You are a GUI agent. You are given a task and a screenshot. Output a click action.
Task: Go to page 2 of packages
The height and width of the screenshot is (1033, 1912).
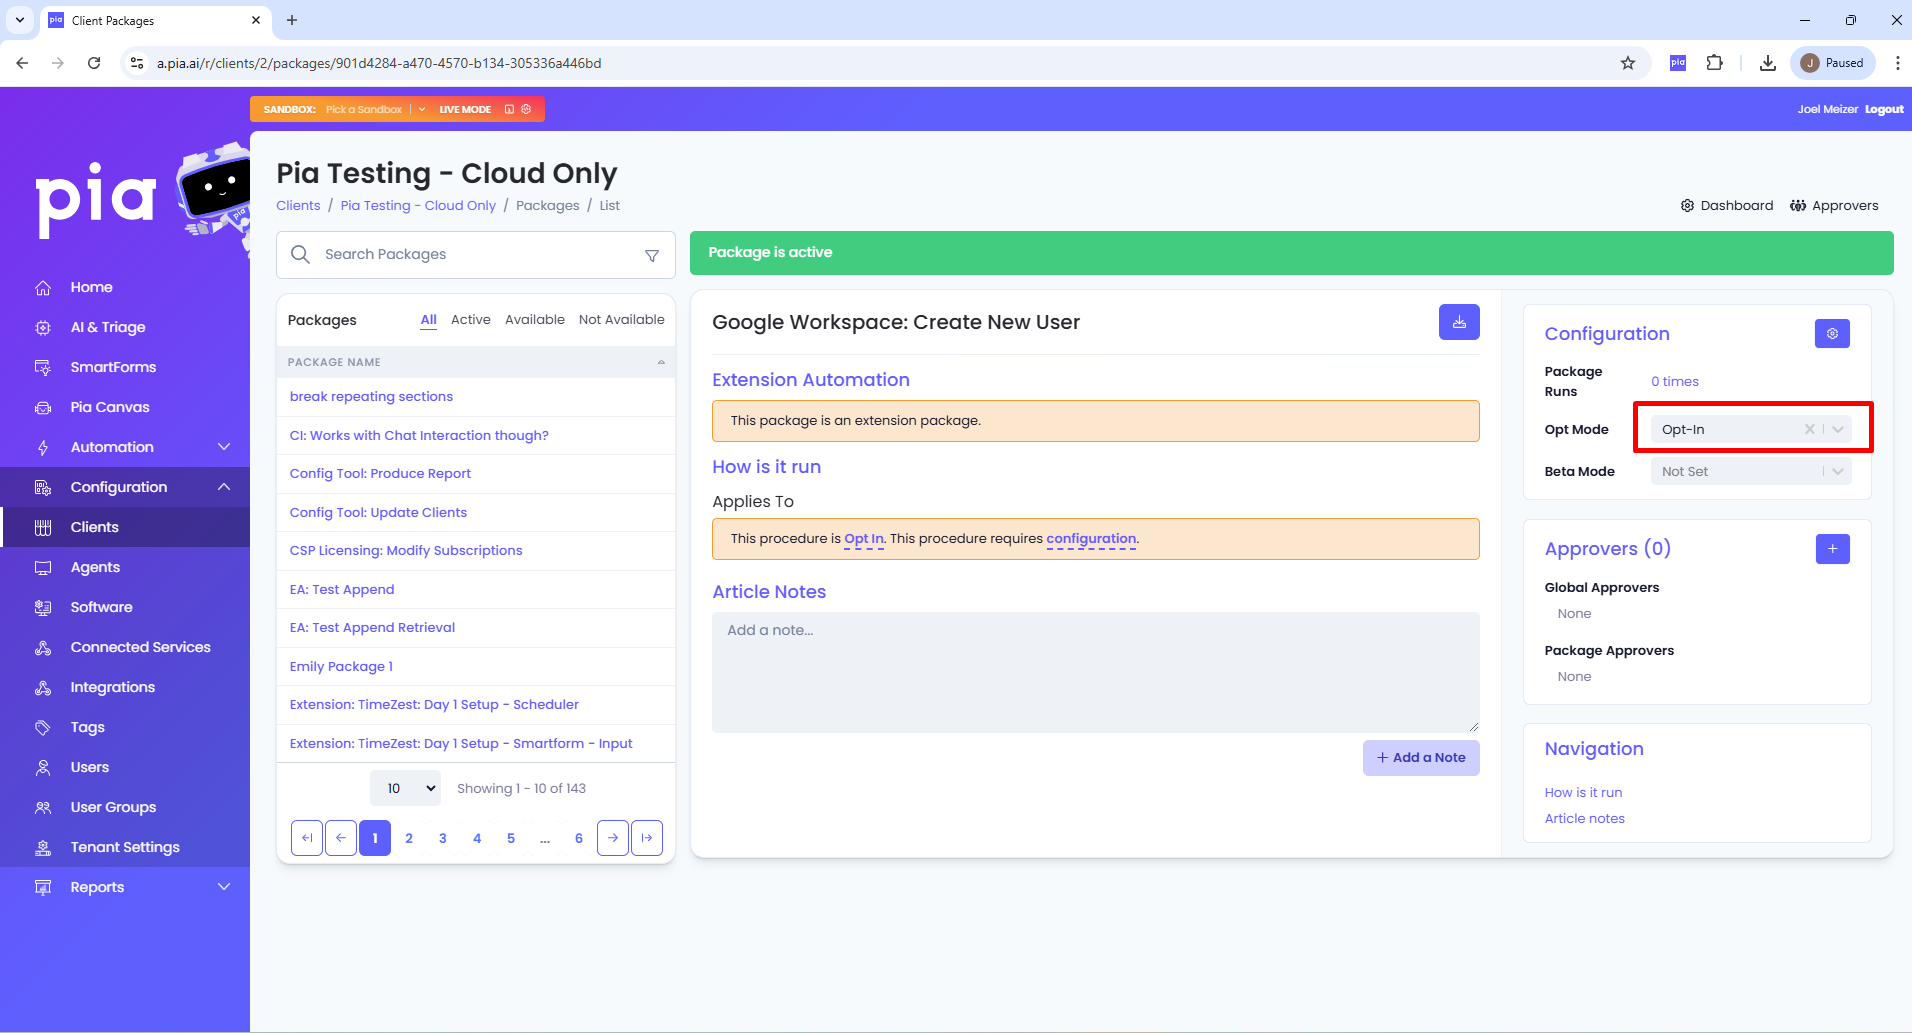point(409,838)
